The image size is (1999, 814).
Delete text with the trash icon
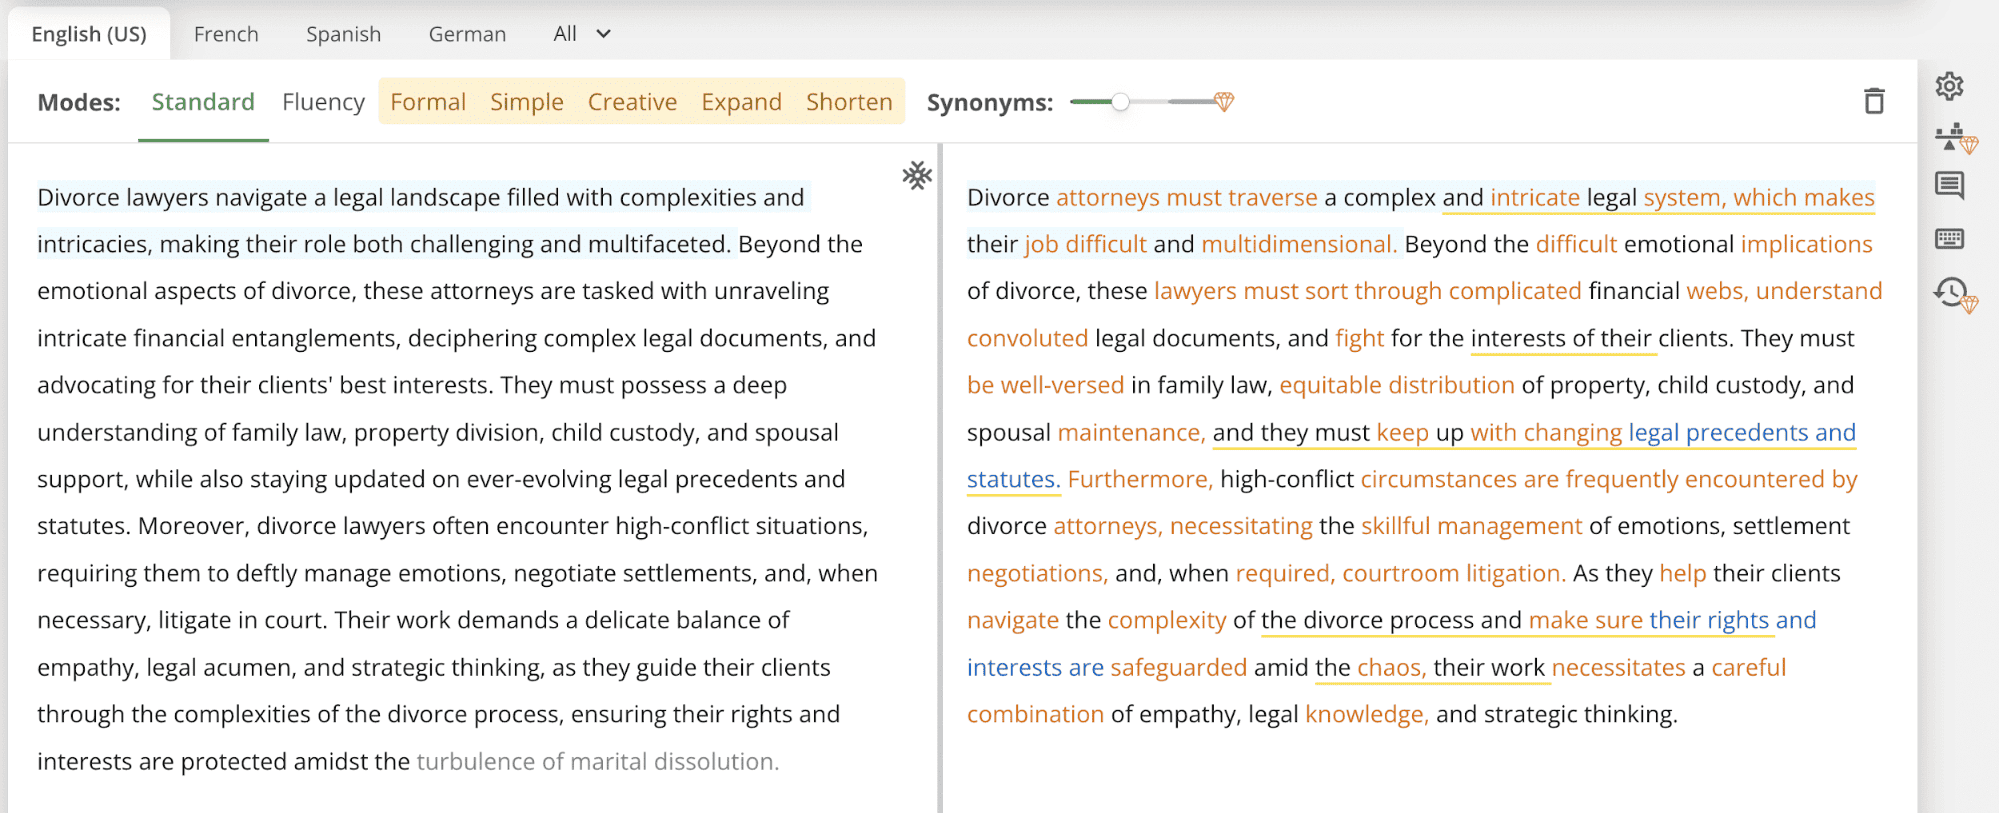point(1874,102)
